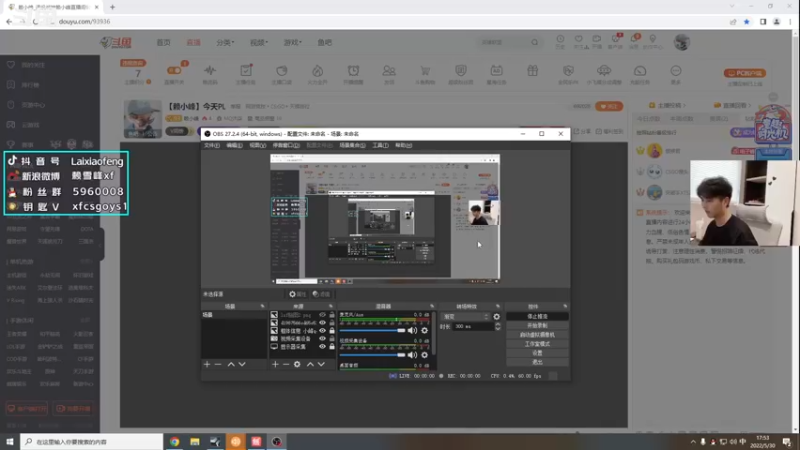Toggle visibility of 显示器采集 source

tap(322, 346)
